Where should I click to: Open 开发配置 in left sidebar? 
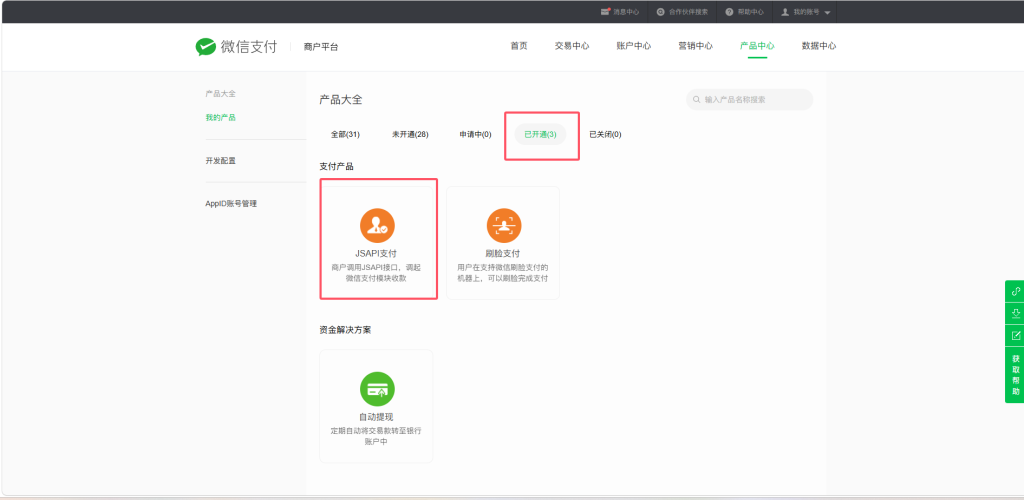click(221, 161)
